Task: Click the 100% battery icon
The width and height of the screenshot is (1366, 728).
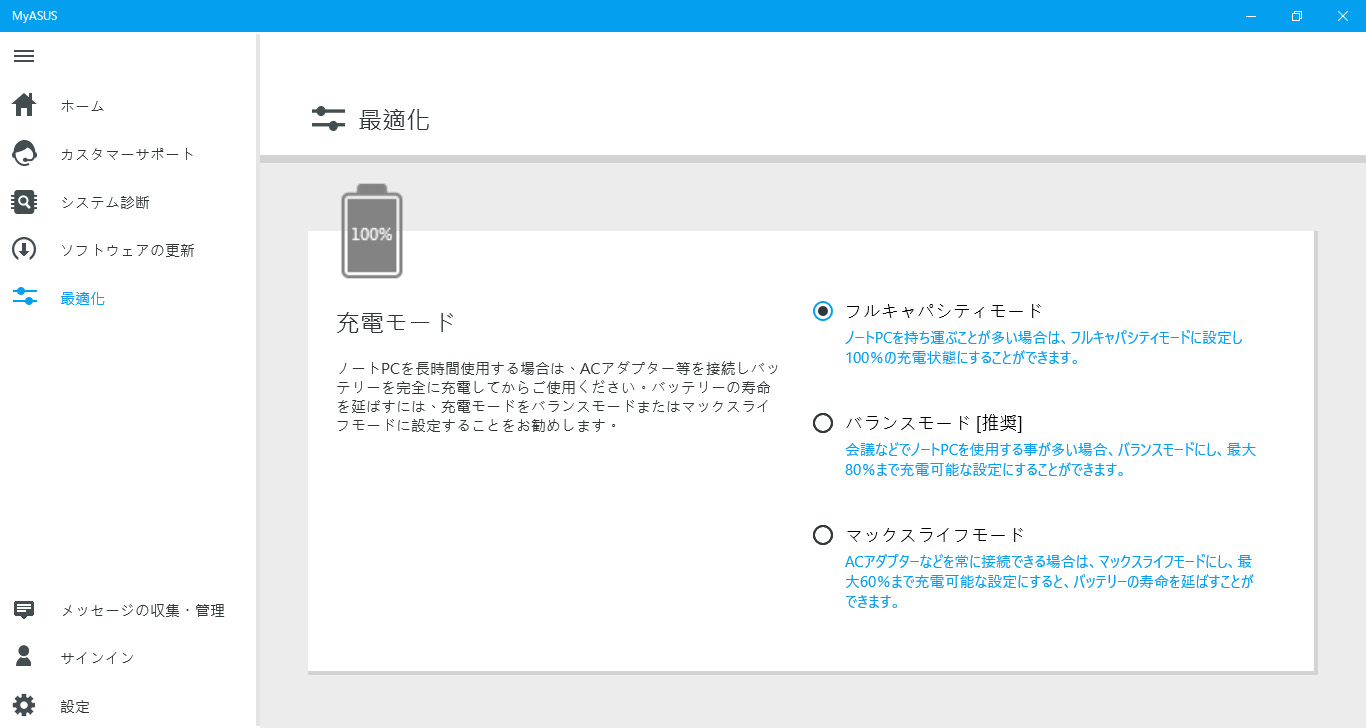Action: tap(371, 230)
